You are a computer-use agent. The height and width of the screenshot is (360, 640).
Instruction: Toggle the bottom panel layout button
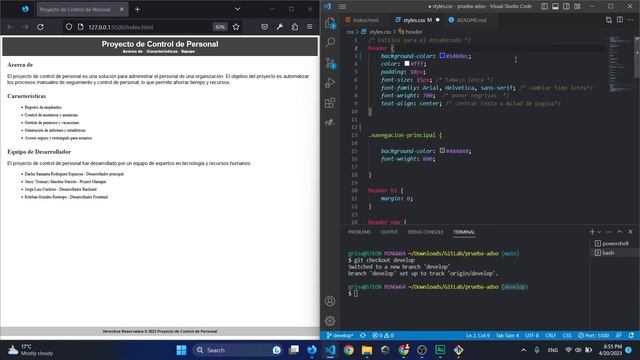[556, 7]
